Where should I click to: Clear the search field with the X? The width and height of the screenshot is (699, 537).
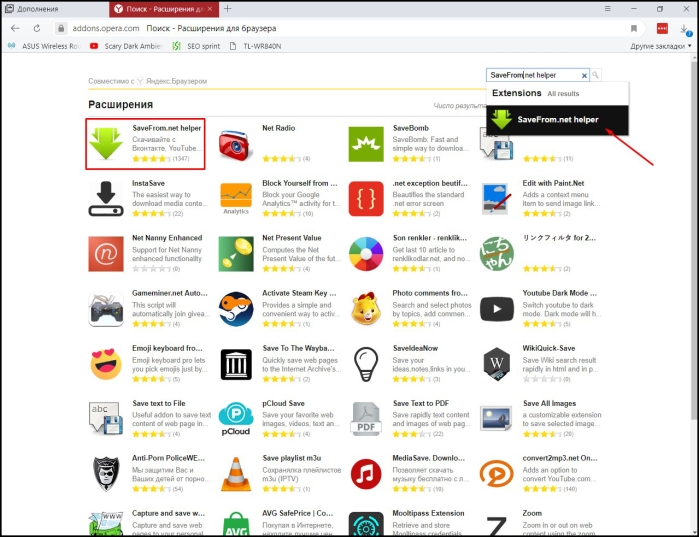(584, 75)
